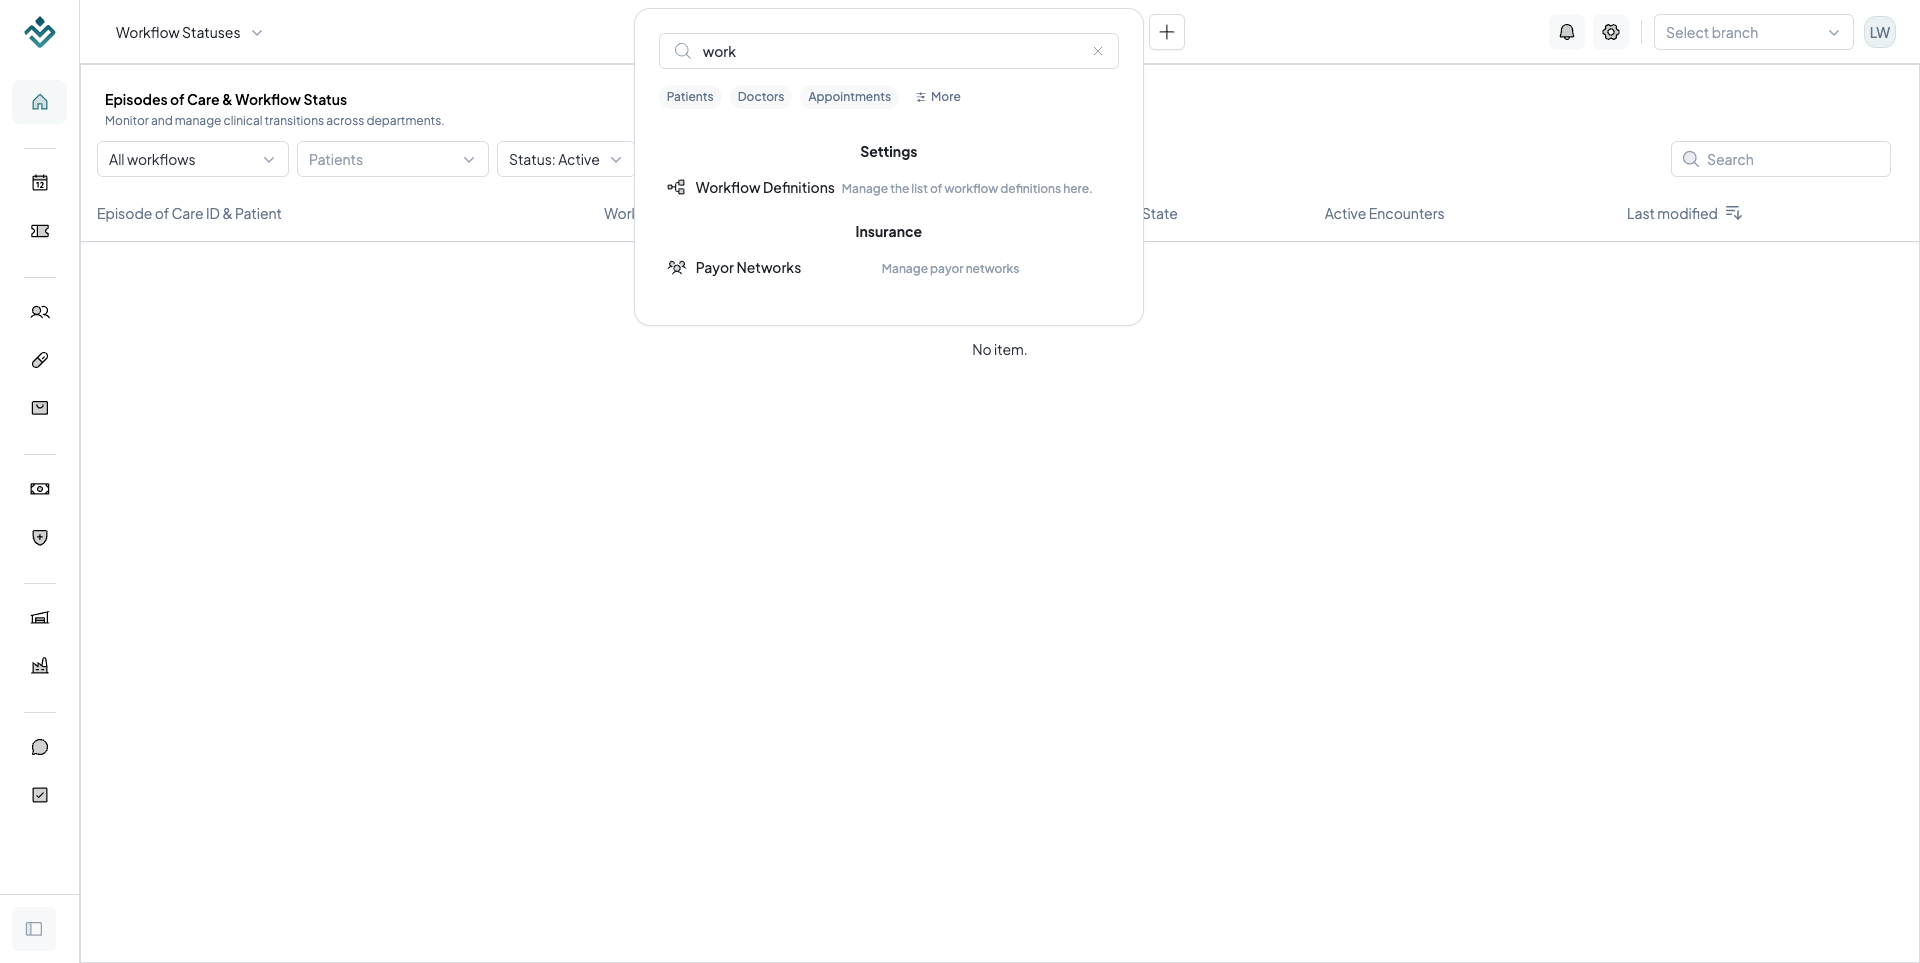The width and height of the screenshot is (1920, 963).
Task: Filter search by Patients chip
Action: pos(690,97)
